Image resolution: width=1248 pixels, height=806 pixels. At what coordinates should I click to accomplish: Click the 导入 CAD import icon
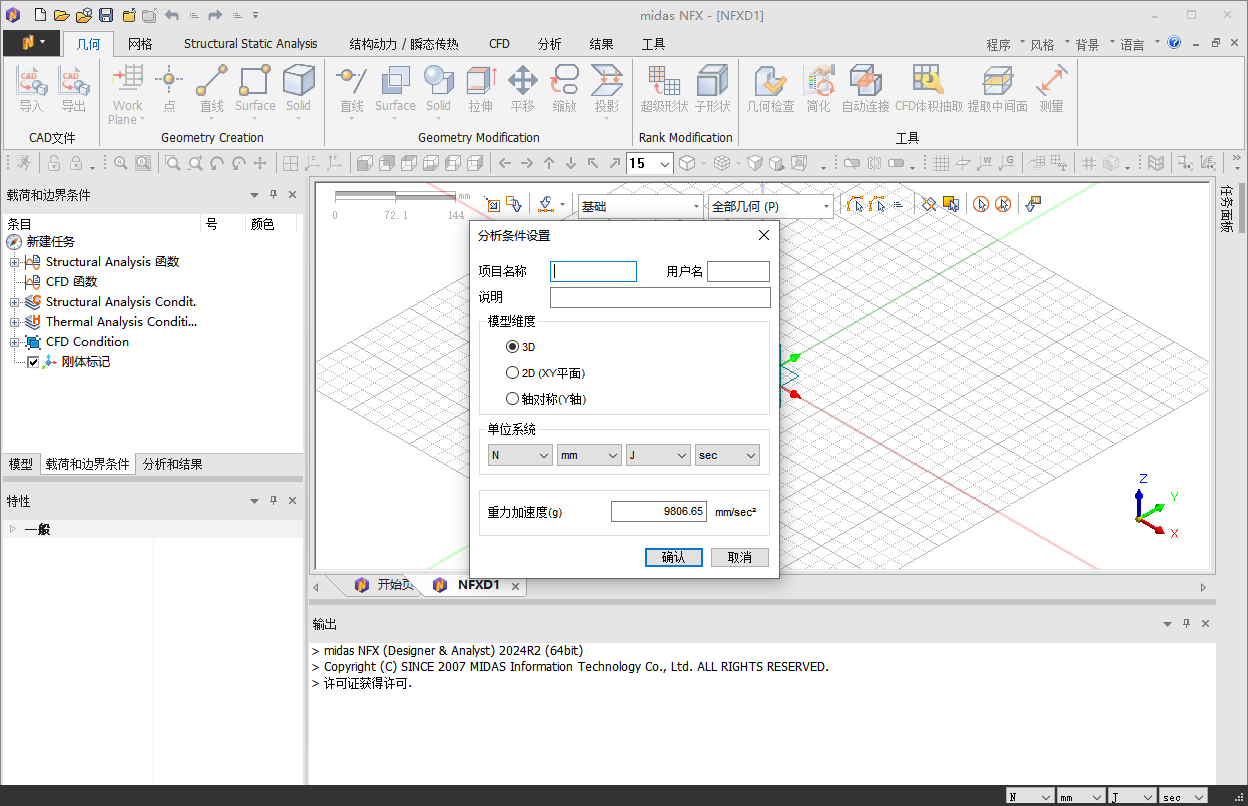[x=31, y=89]
